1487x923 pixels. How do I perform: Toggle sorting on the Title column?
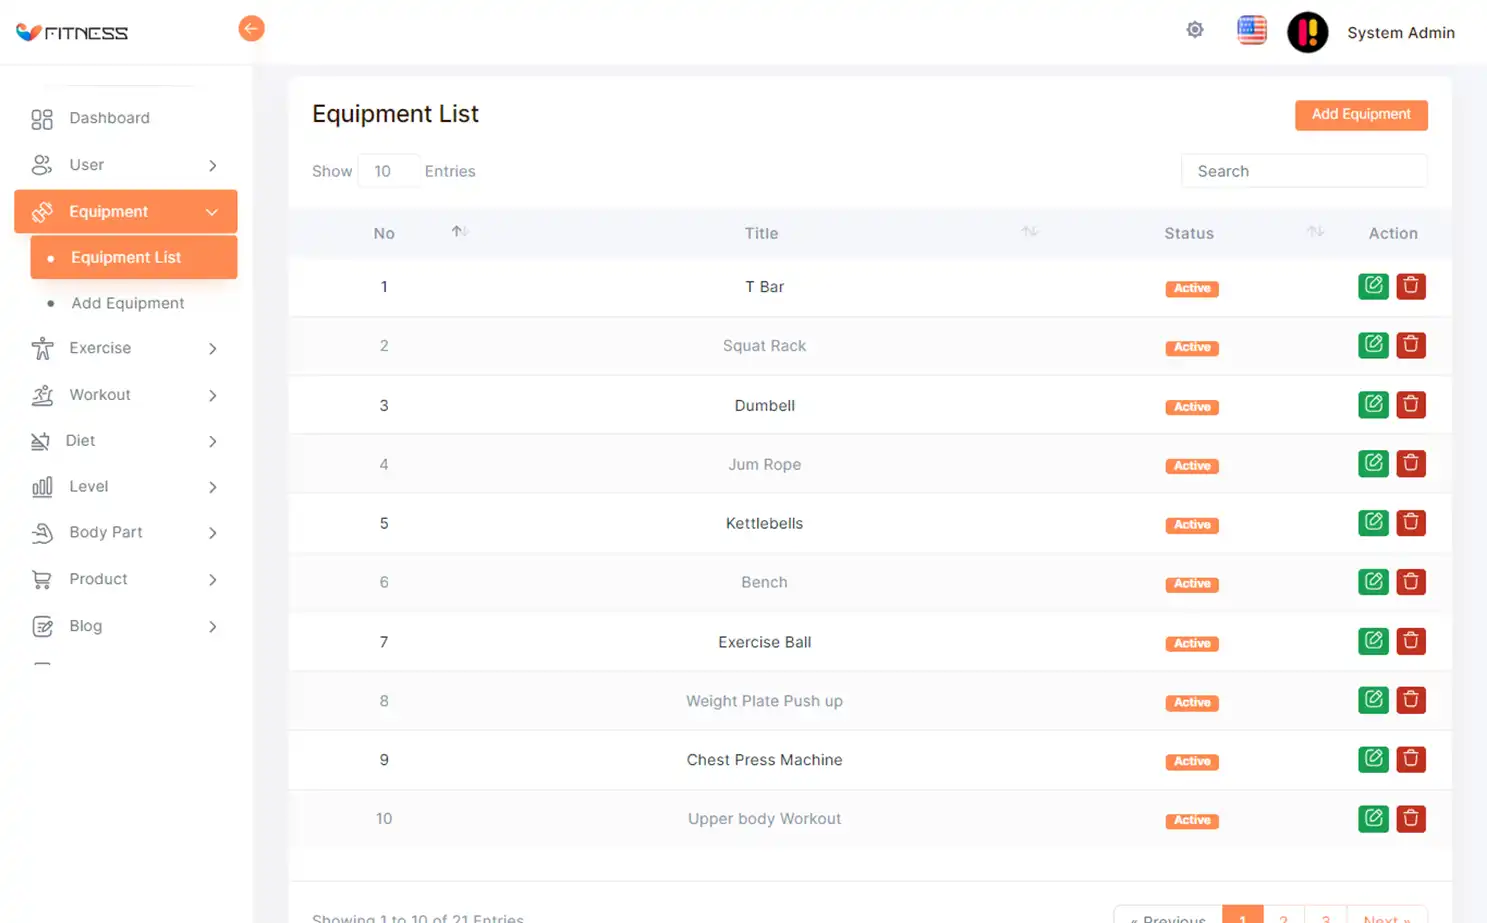point(1029,232)
